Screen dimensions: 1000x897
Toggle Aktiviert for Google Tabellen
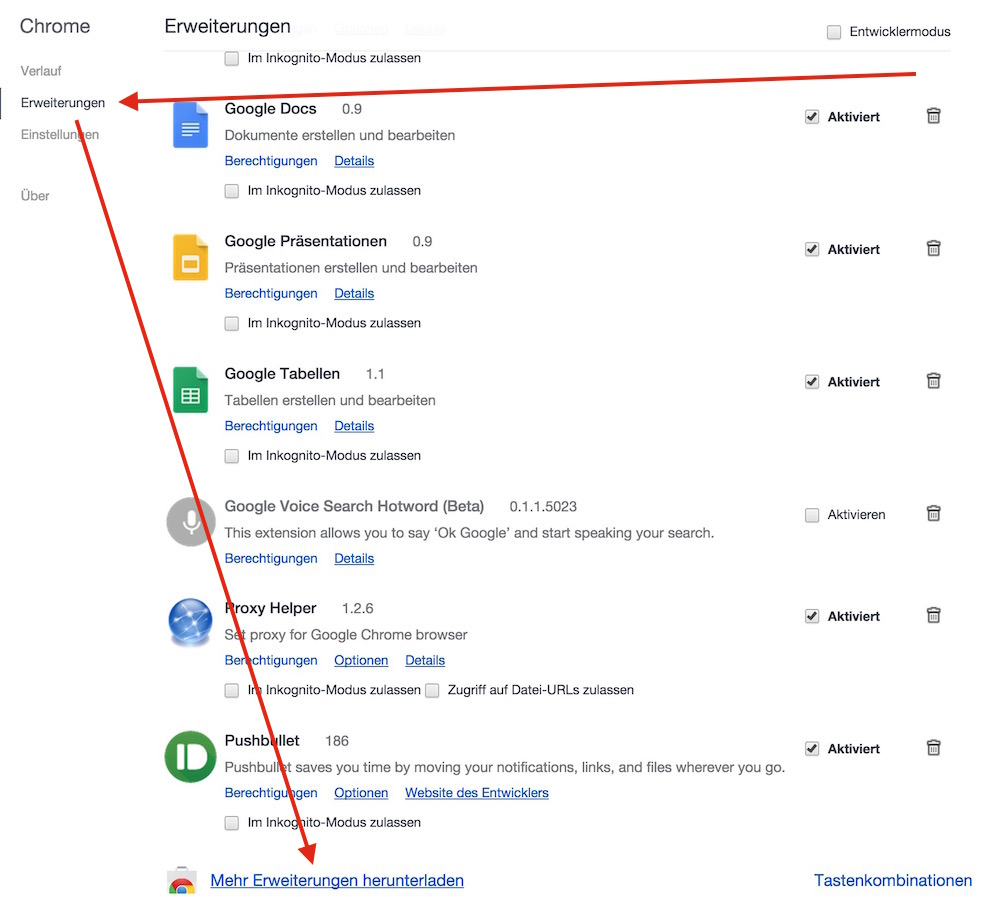812,382
